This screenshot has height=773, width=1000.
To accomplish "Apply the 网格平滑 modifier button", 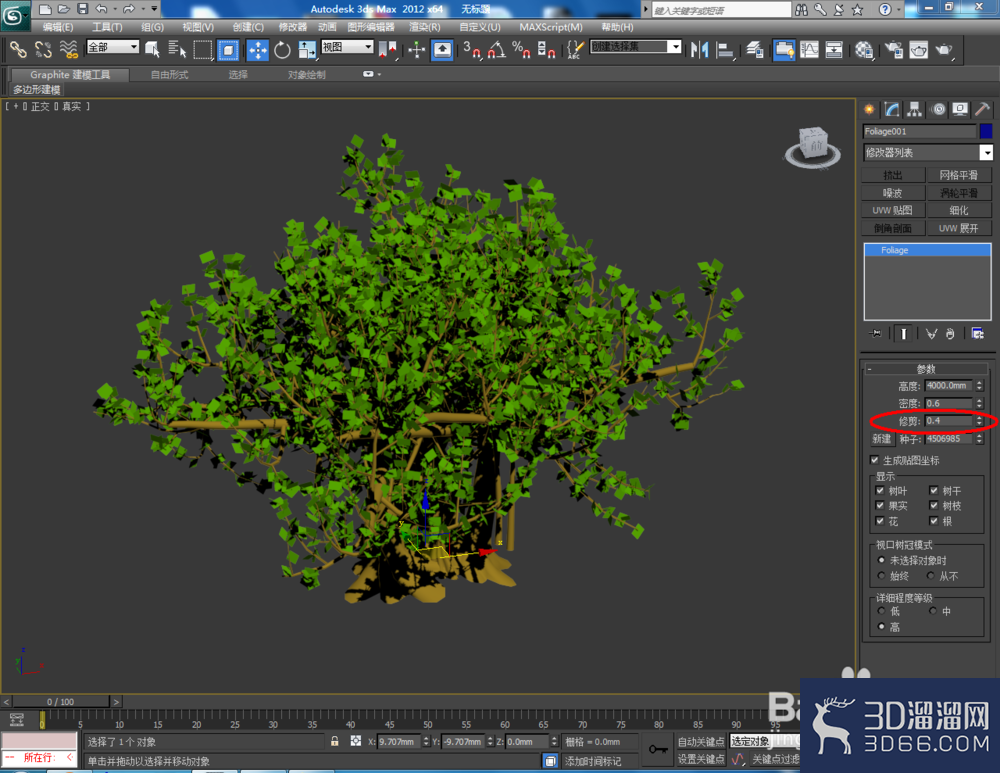I will (958, 175).
